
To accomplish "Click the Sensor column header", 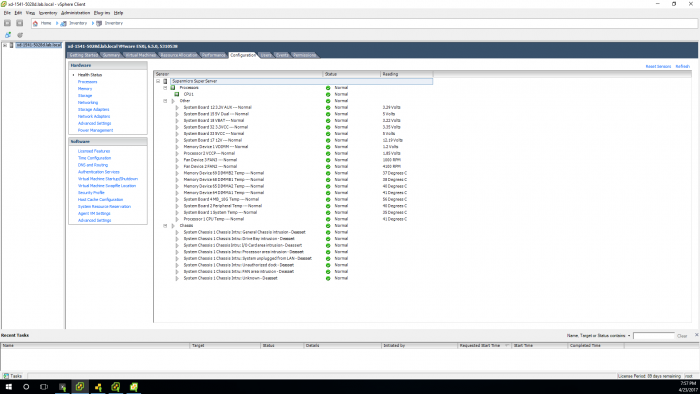I will pyautogui.click(x=238, y=74).
